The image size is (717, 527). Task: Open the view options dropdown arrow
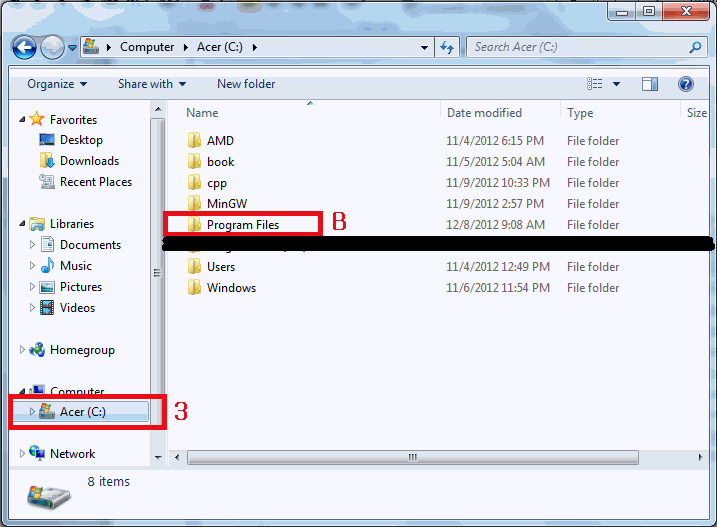point(616,84)
